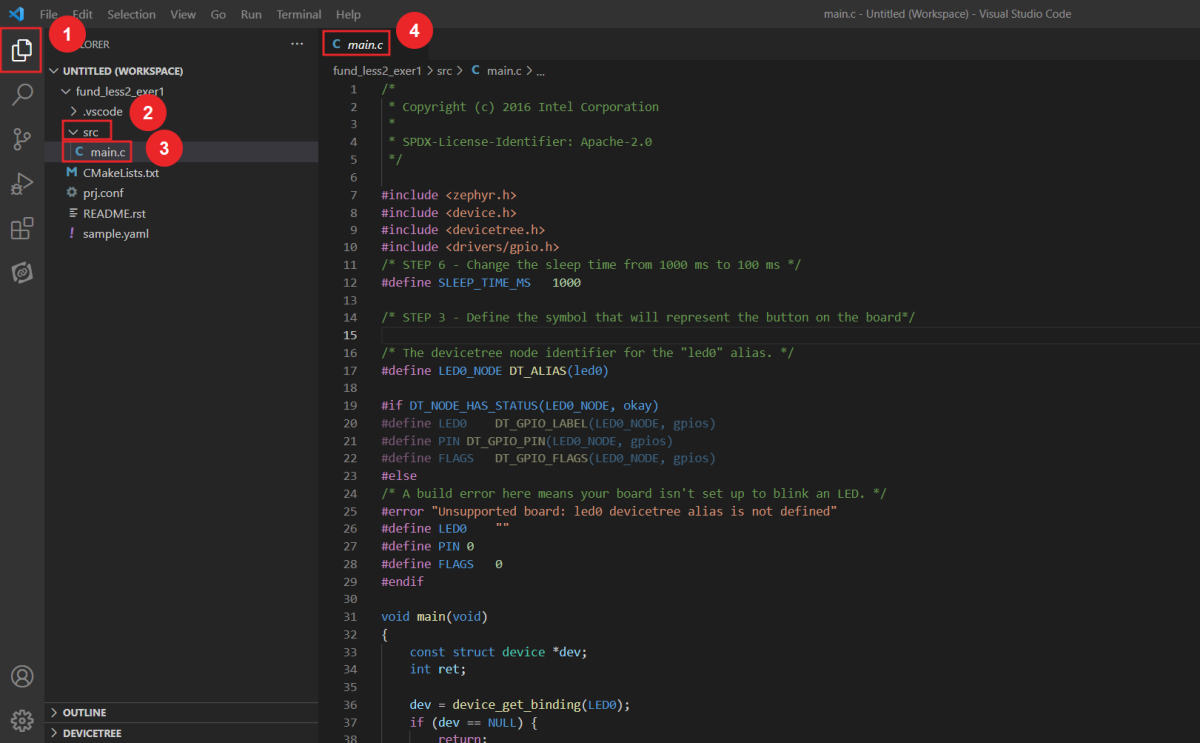Image resolution: width=1200 pixels, height=743 pixels.
Task: Open the Extensions view
Action: pos(22,228)
